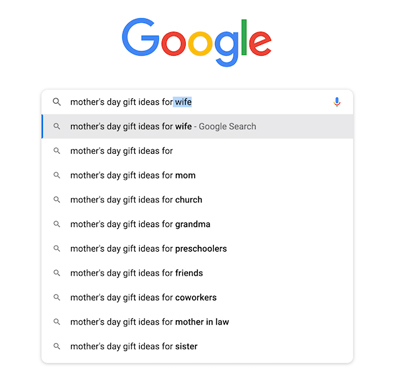Click magnifier icon beside 'for coworkers' suggestion
Viewport: 400px width, 386px height.
click(x=57, y=297)
